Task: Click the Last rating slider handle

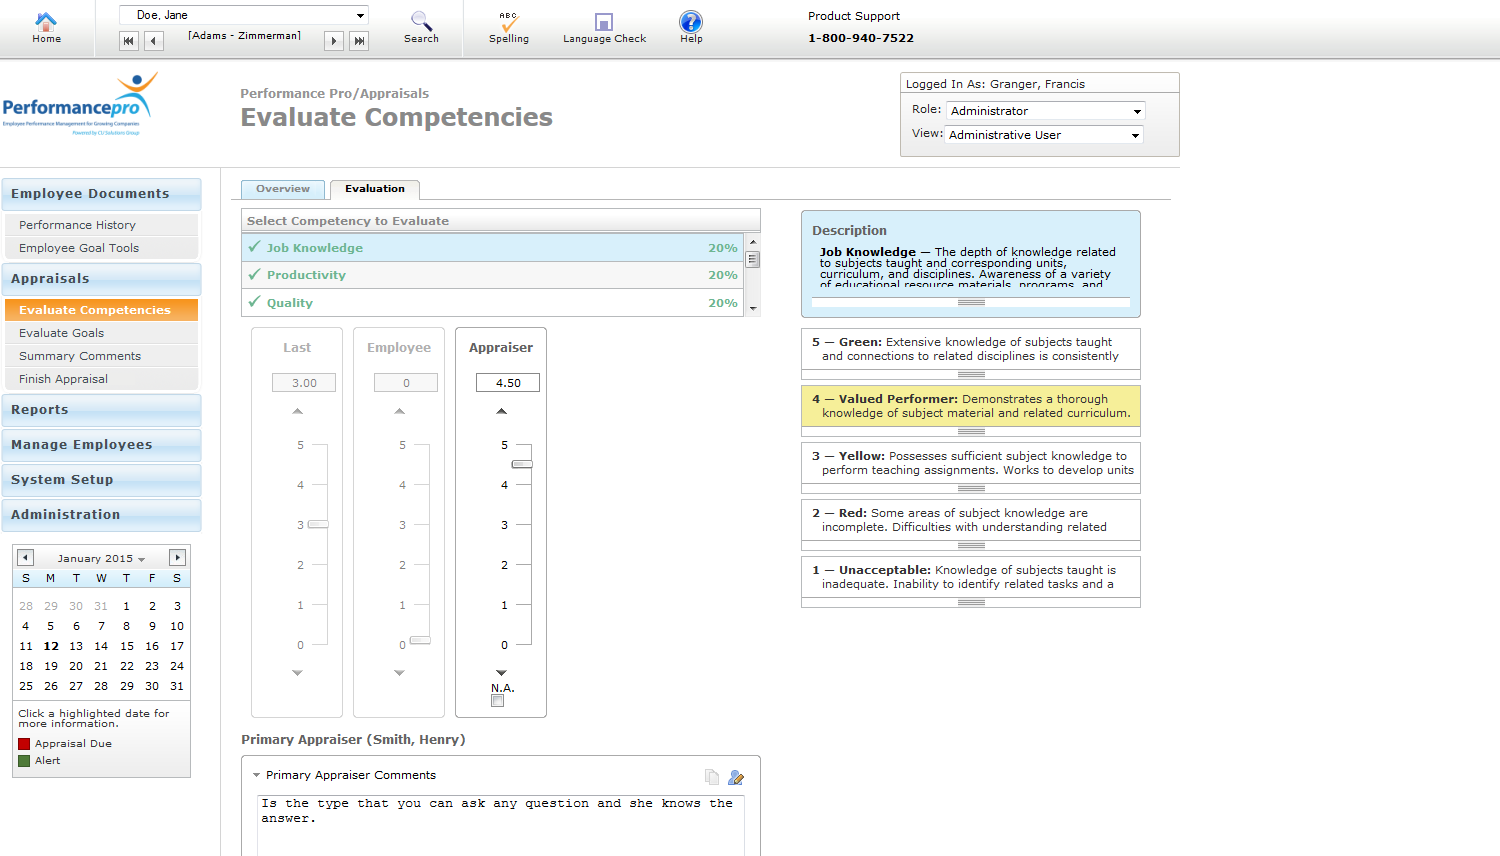Action: [318, 524]
